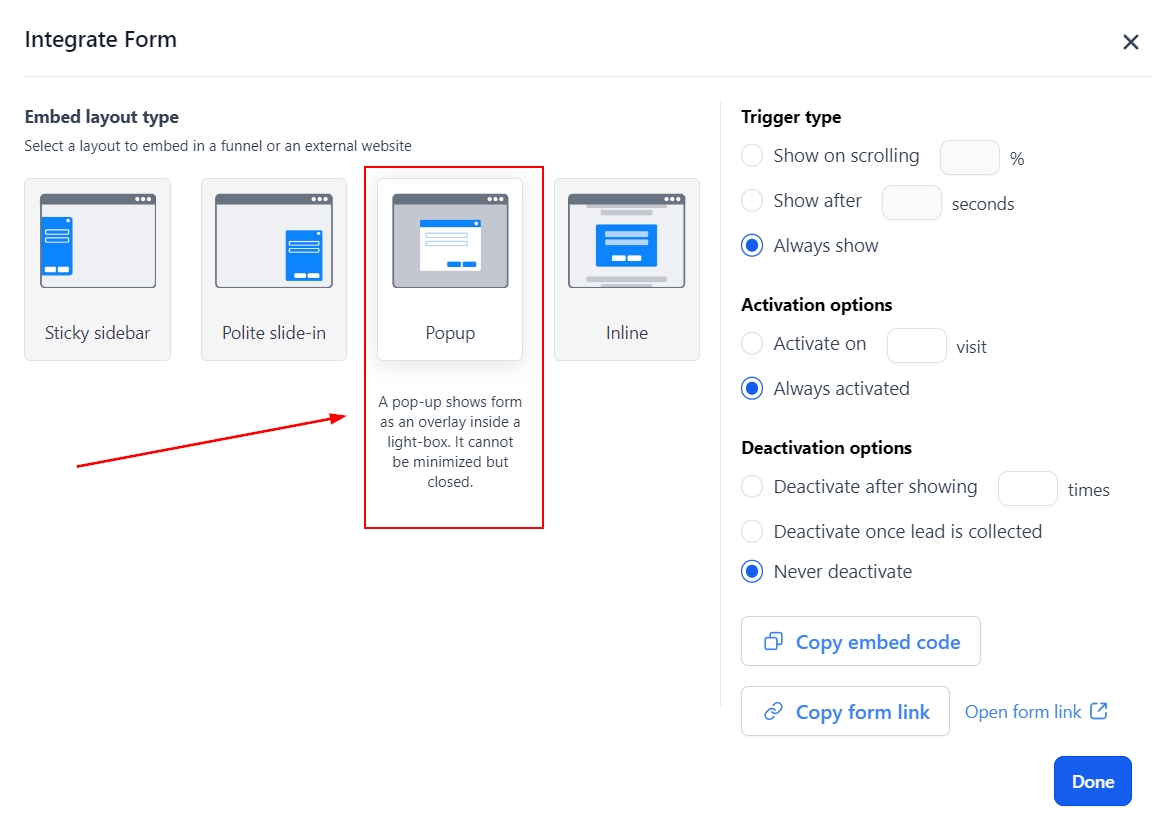This screenshot has width=1158, height=817.
Task: Choose the Always show trigger option
Action: (752, 246)
